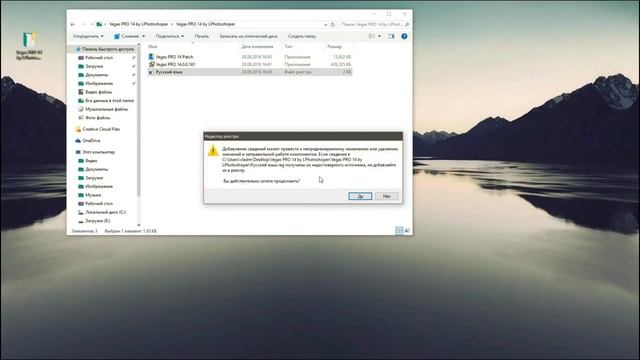Open Документы under quick access
This screenshot has height=360, width=640.
[x=97, y=75]
